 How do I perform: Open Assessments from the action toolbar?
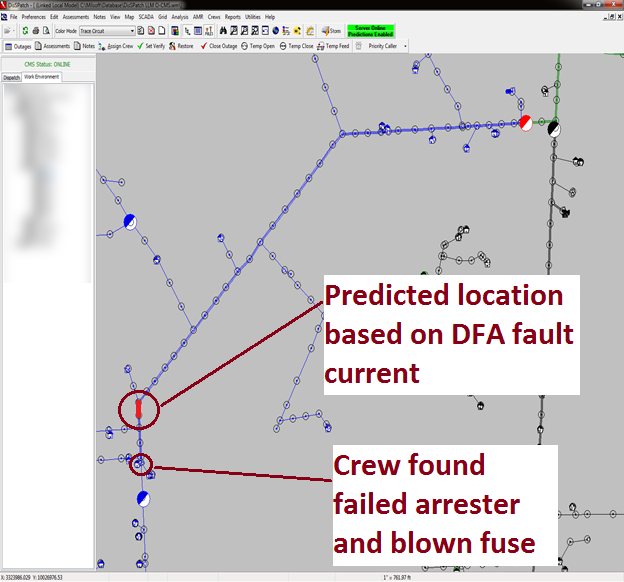pyautogui.click(x=53, y=46)
